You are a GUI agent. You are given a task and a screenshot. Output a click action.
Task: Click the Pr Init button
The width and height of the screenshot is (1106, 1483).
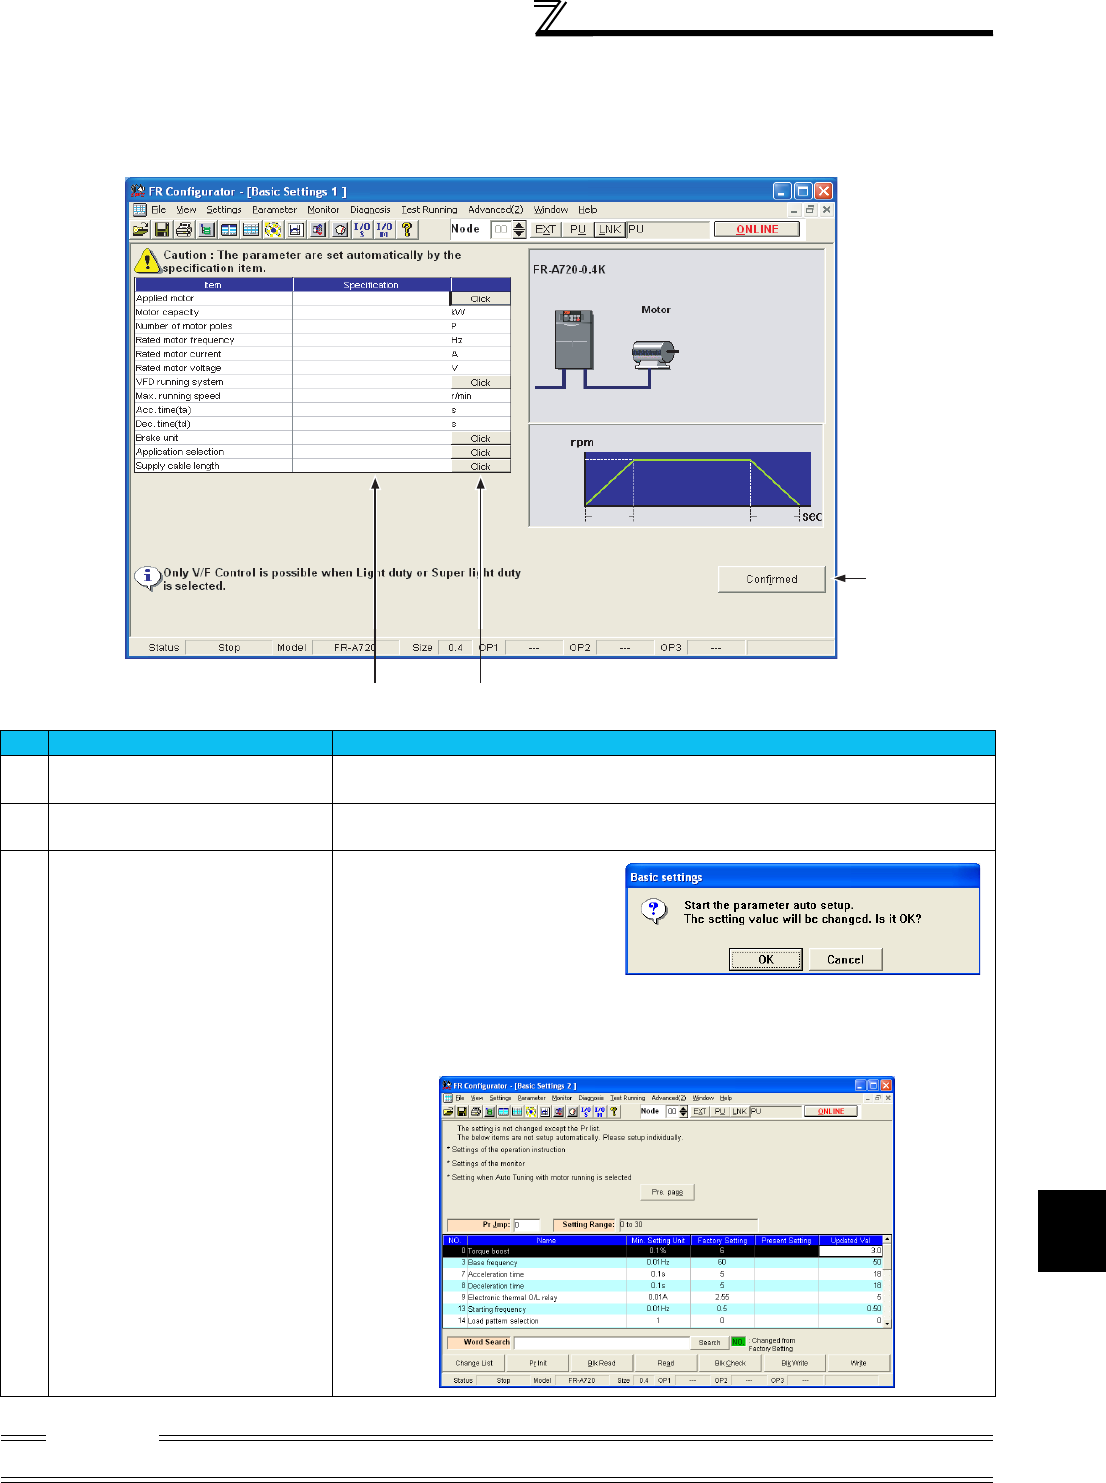(x=538, y=1363)
